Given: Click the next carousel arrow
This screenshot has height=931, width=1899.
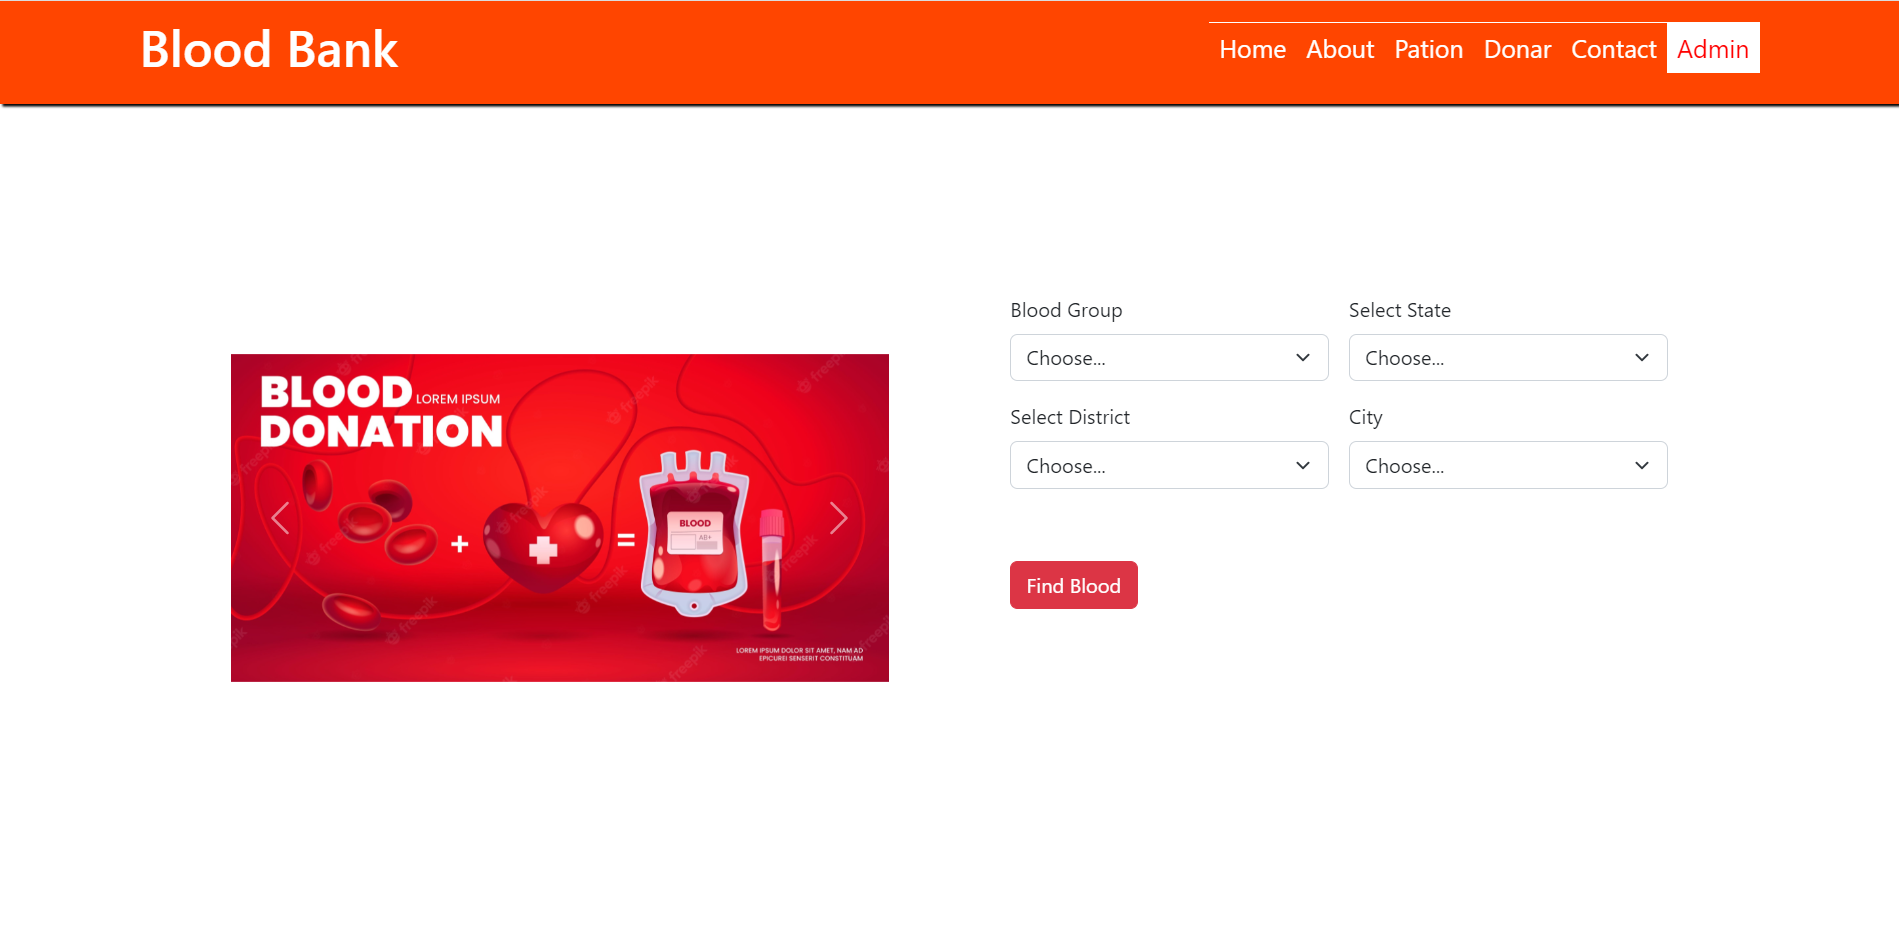Looking at the screenshot, I should (838, 517).
